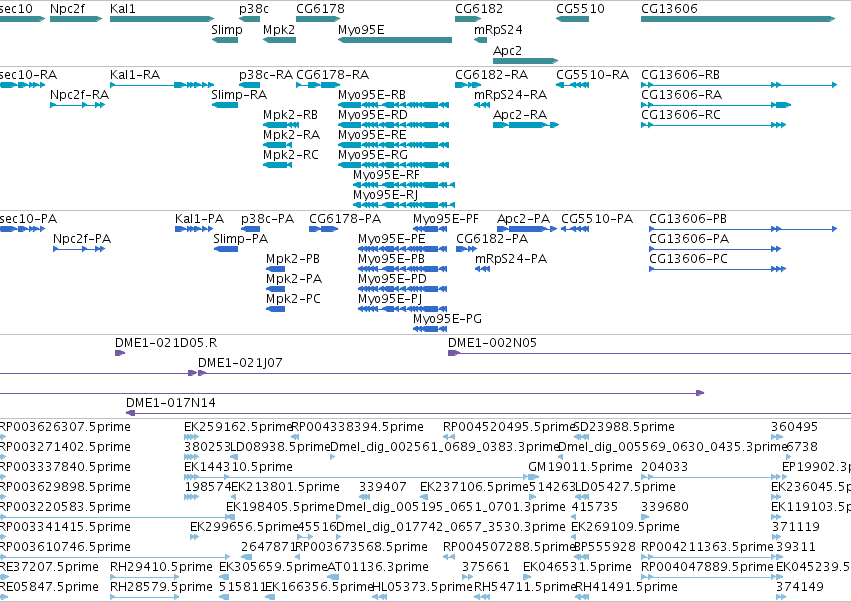Click the Myo95E-PD protein glyph

point(403,289)
